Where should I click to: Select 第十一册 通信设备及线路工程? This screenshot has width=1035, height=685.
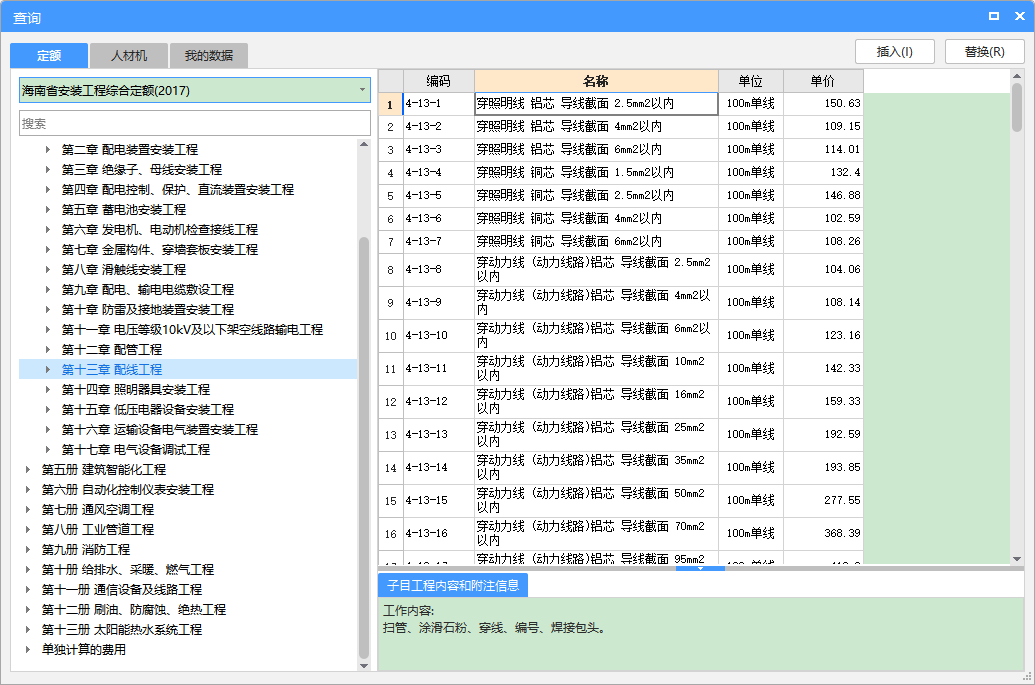pyautogui.click(x=121, y=589)
